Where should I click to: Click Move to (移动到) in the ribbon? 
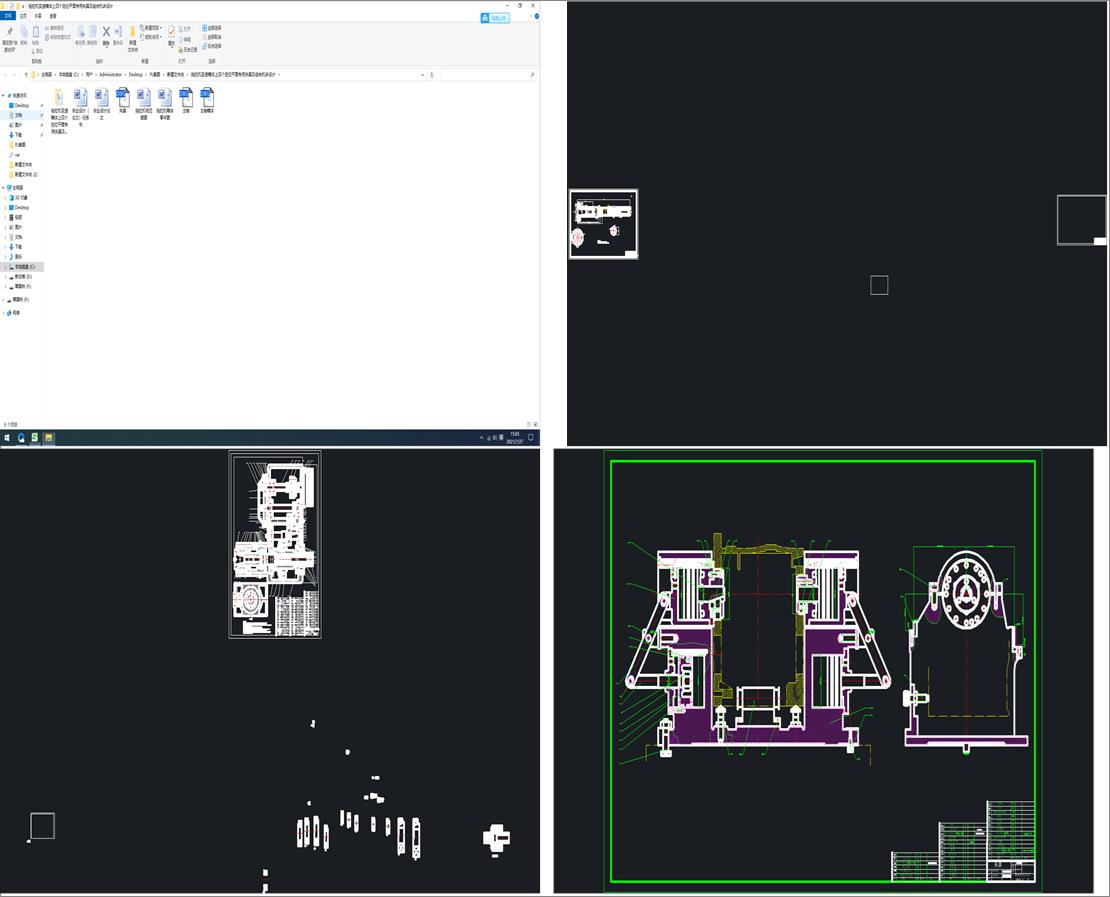tap(81, 35)
